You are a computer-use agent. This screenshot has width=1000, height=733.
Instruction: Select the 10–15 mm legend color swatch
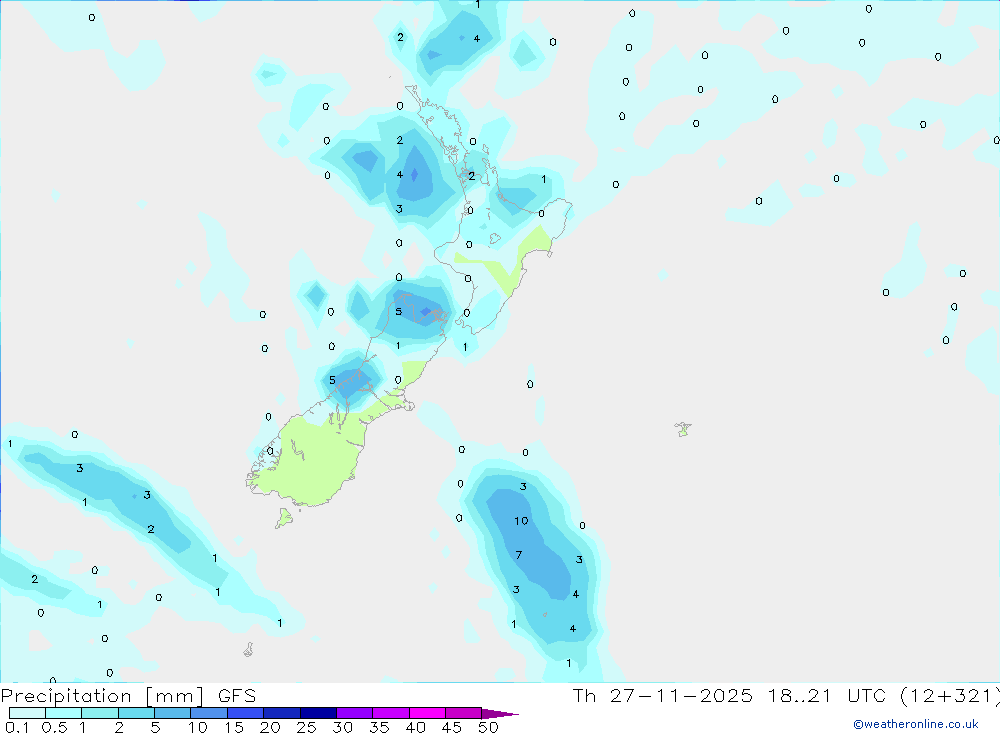[209, 713]
